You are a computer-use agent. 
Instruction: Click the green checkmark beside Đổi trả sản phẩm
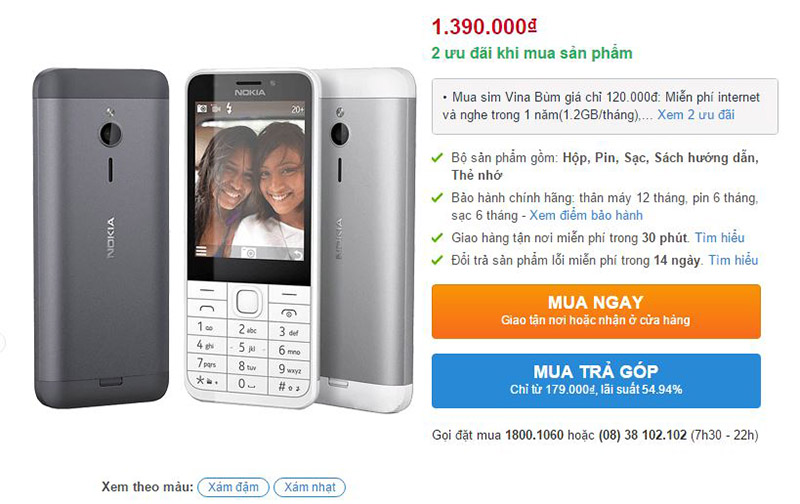coord(437,260)
